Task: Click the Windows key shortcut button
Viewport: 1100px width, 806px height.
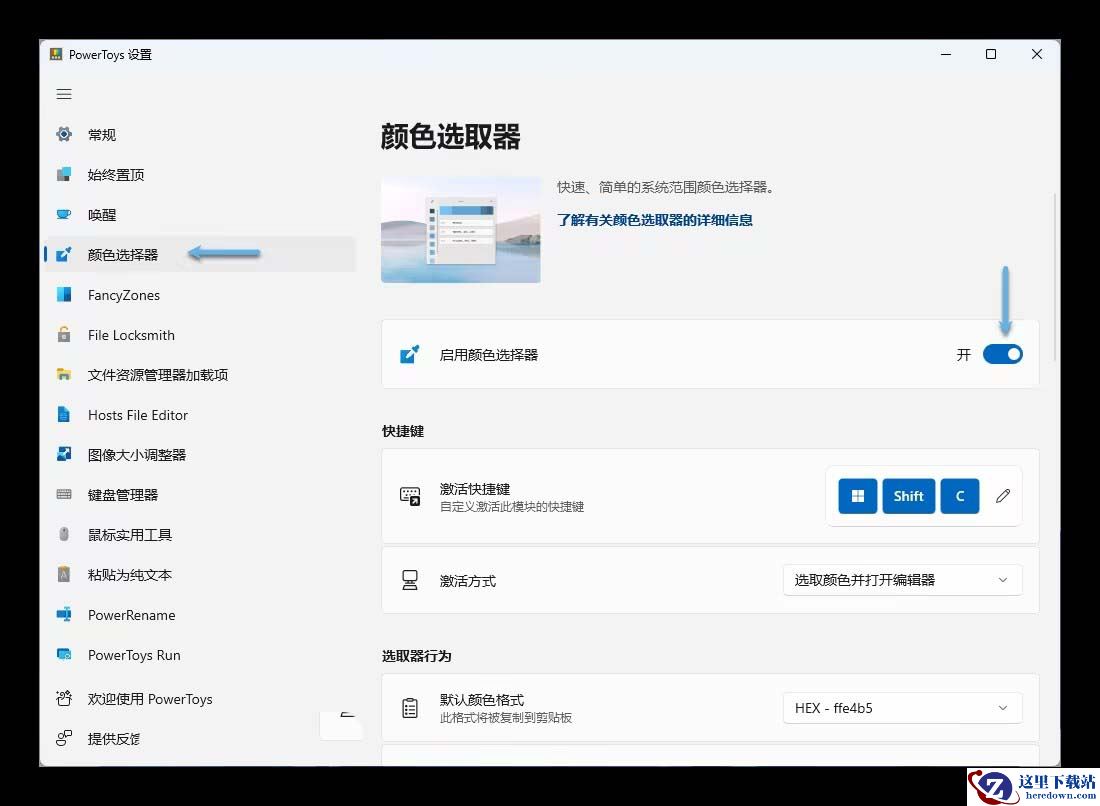Action: (857, 496)
